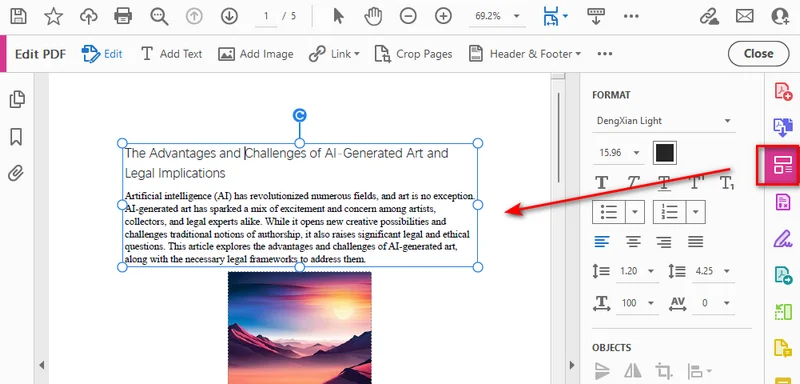This screenshot has height=384, width=800.
Task: Upload file with cloud arrow icon
Action: [89, 16]
